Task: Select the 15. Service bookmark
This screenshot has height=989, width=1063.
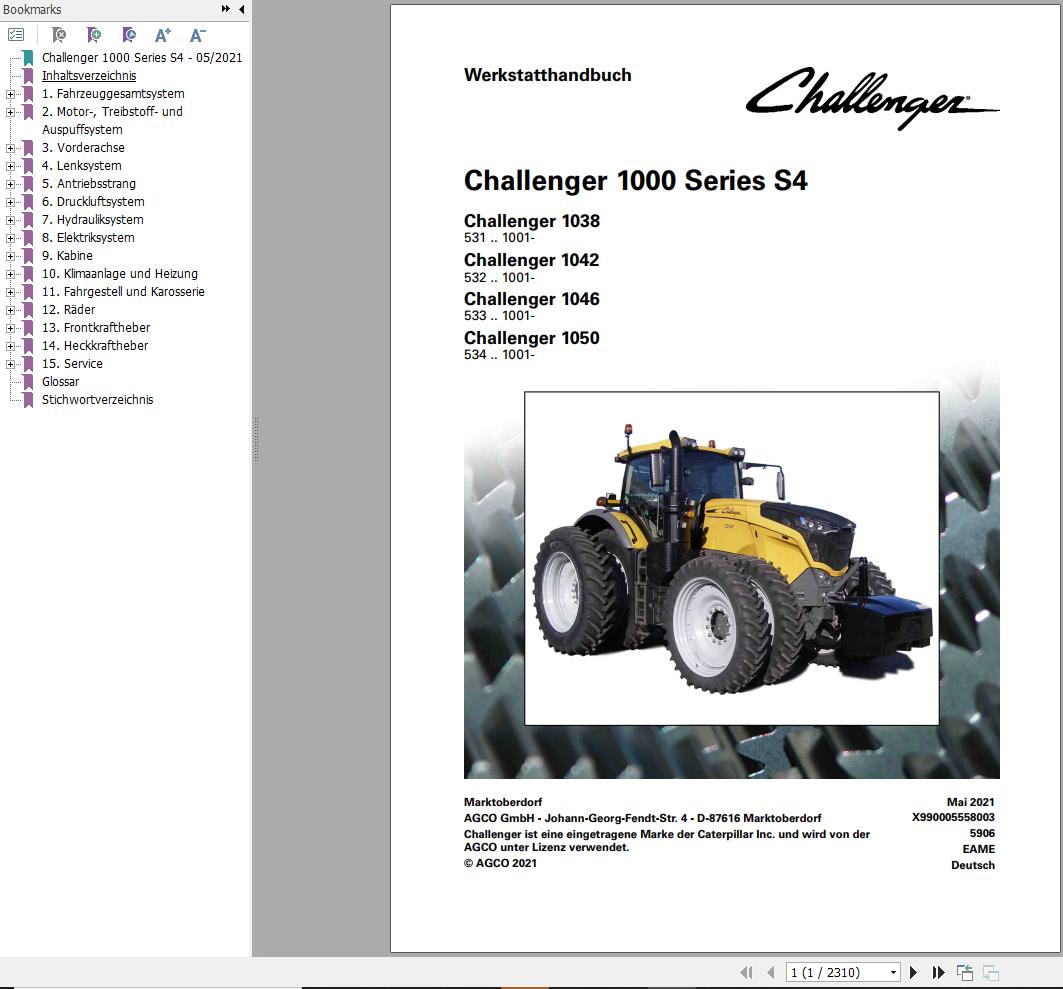Action: (73, 363)
